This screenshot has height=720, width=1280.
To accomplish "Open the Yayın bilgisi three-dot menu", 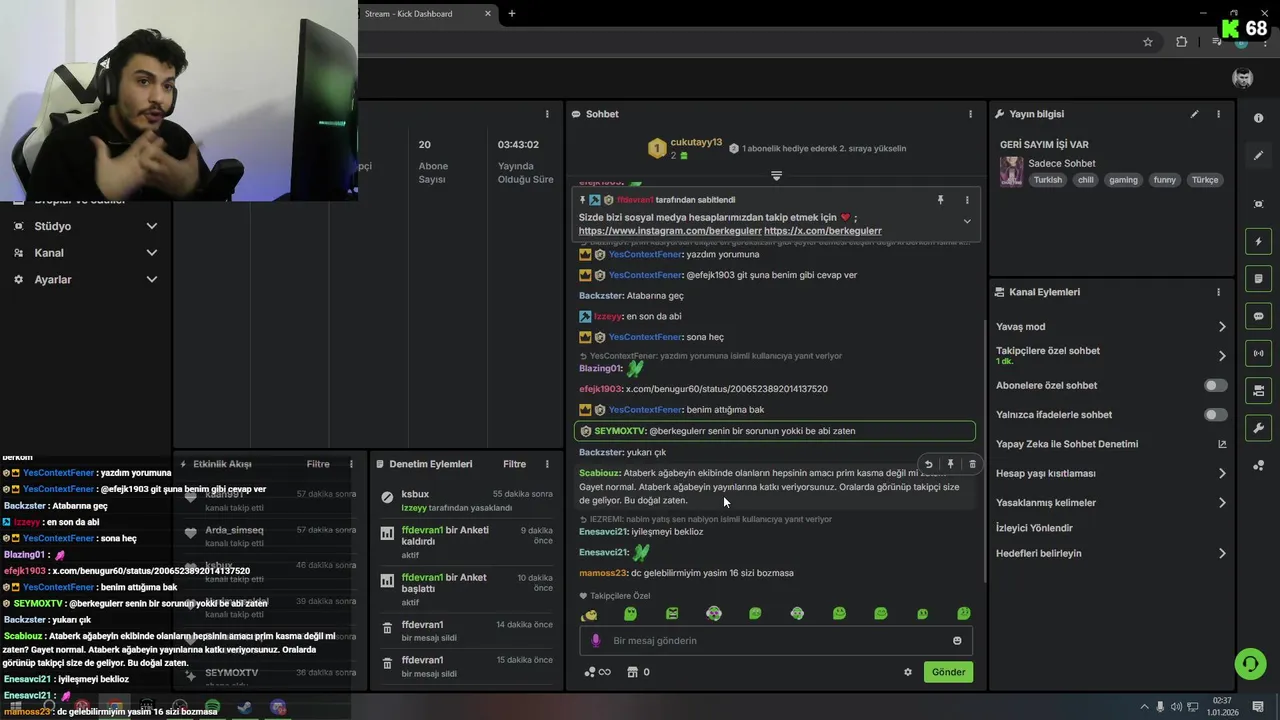I will [x=1218, y=114].
